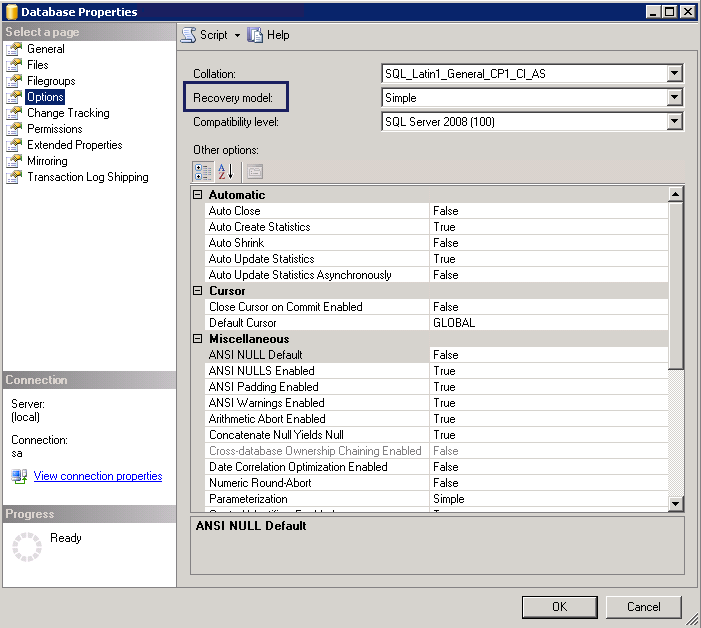The width and height of the screenshot is (701, 628).
Task: Click the Script button label
Action: coord(214,35)
